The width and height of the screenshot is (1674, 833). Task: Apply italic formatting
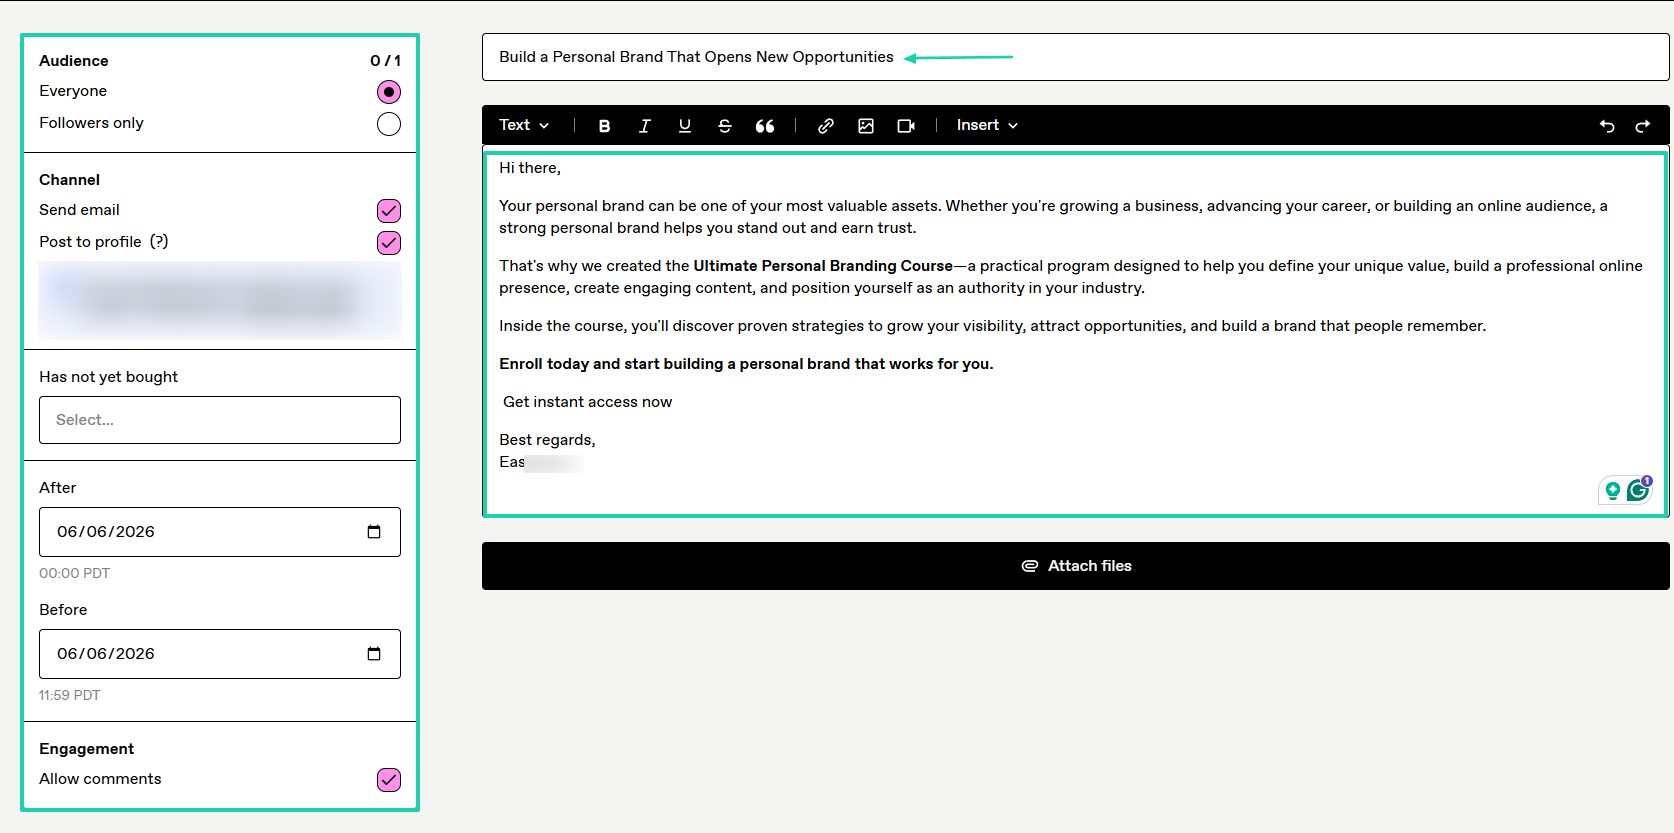[x=645, y=126]
